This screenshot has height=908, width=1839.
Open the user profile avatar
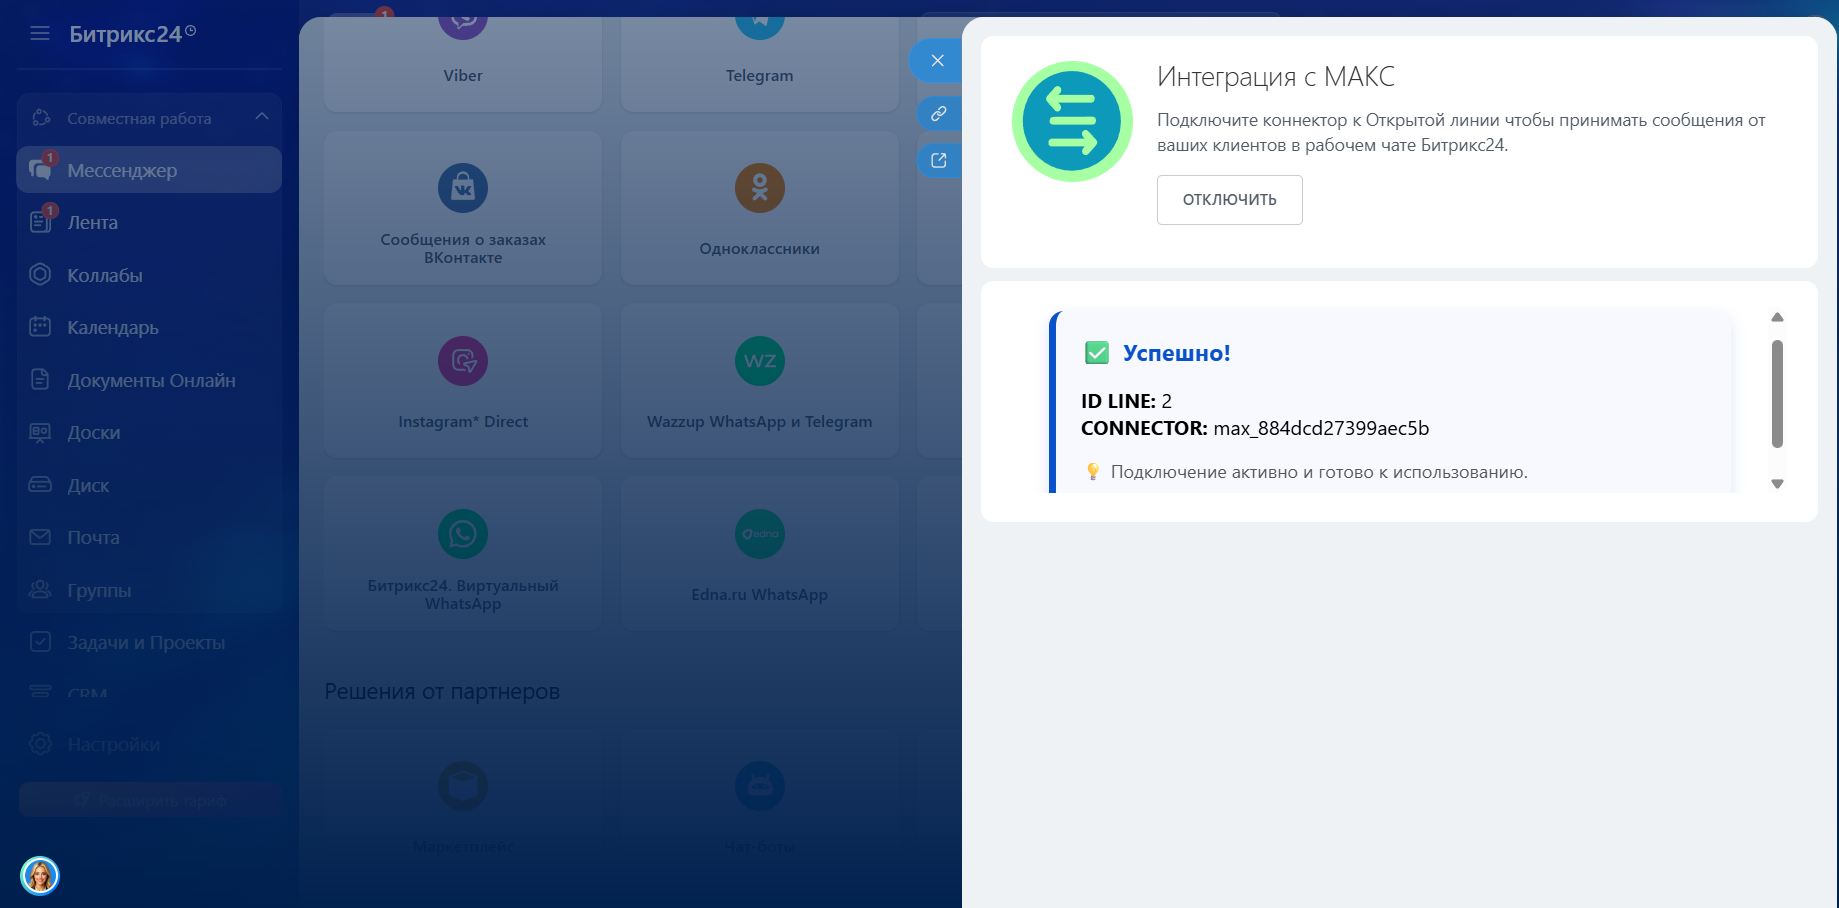coord(40,876)
